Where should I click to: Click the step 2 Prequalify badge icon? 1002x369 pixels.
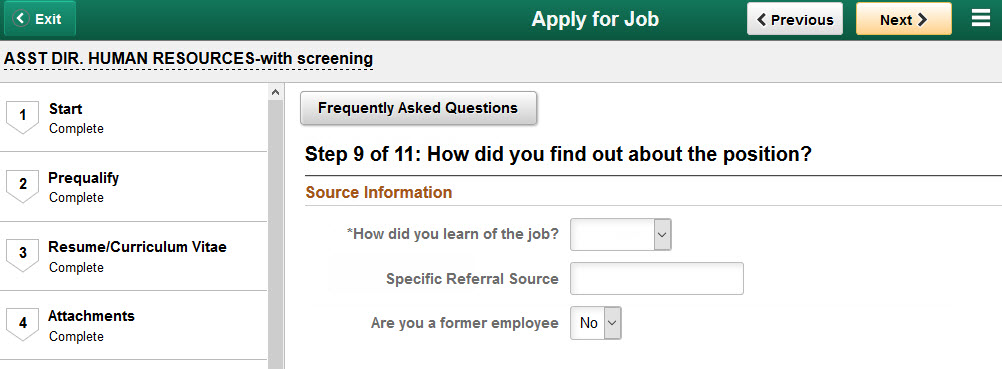point(23,186)
